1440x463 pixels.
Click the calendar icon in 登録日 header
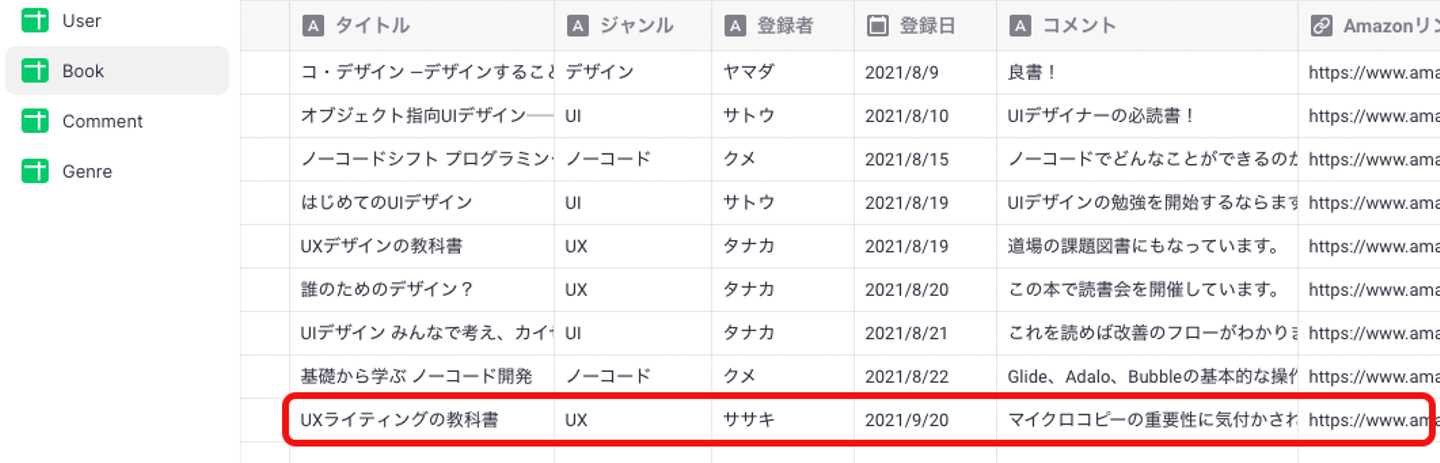pos(877,26)
